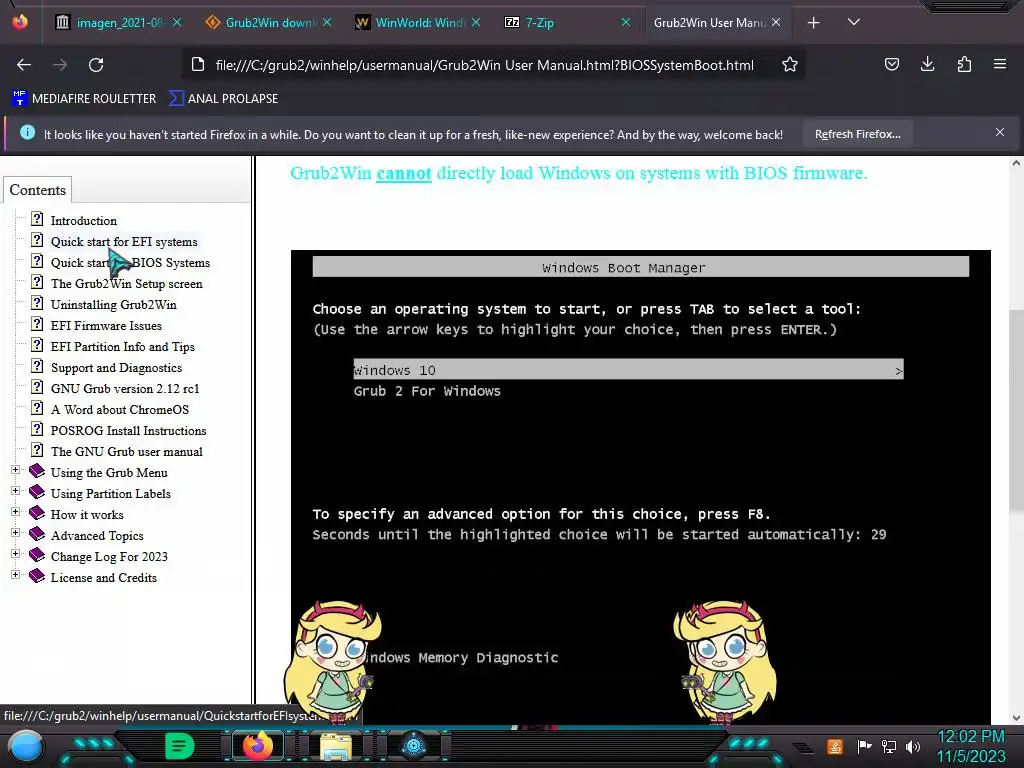Click the info icon in notification bar
Image resolution: width=1024 pixels, height=768 pixels.
coord(27,133)
